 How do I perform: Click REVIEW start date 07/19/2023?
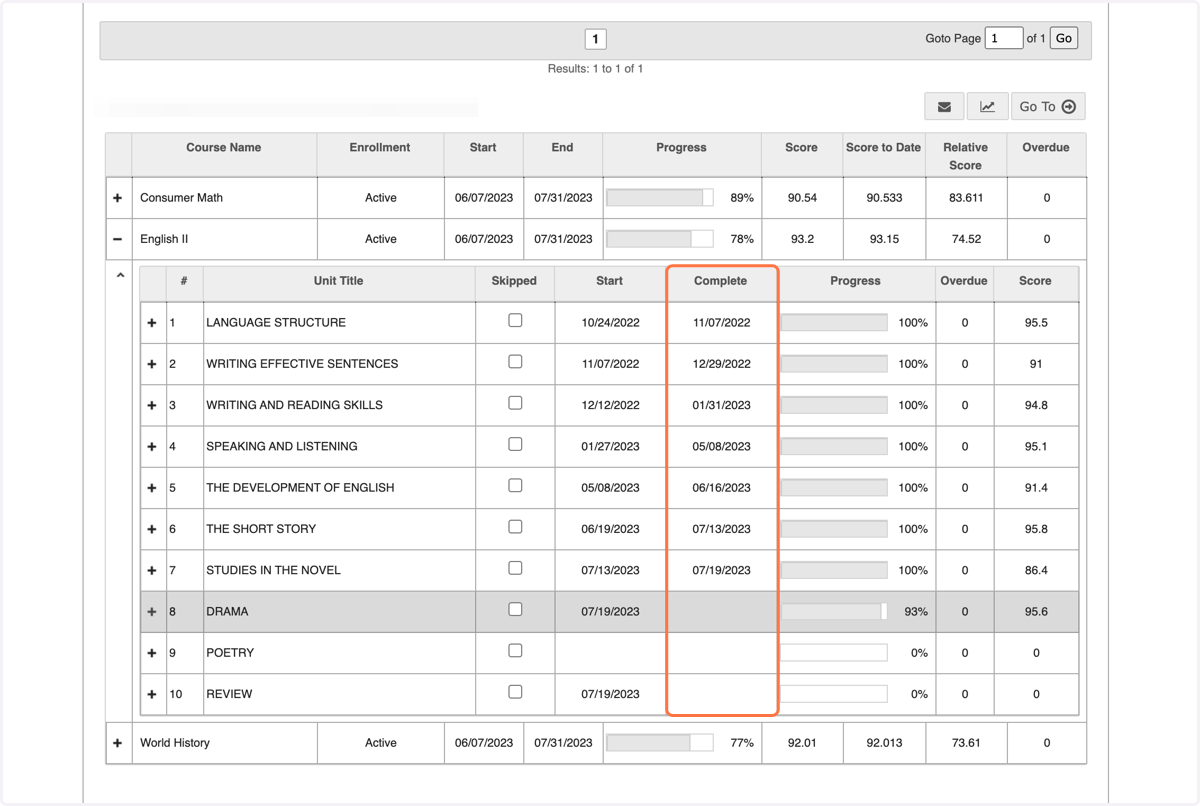[610, 694]
